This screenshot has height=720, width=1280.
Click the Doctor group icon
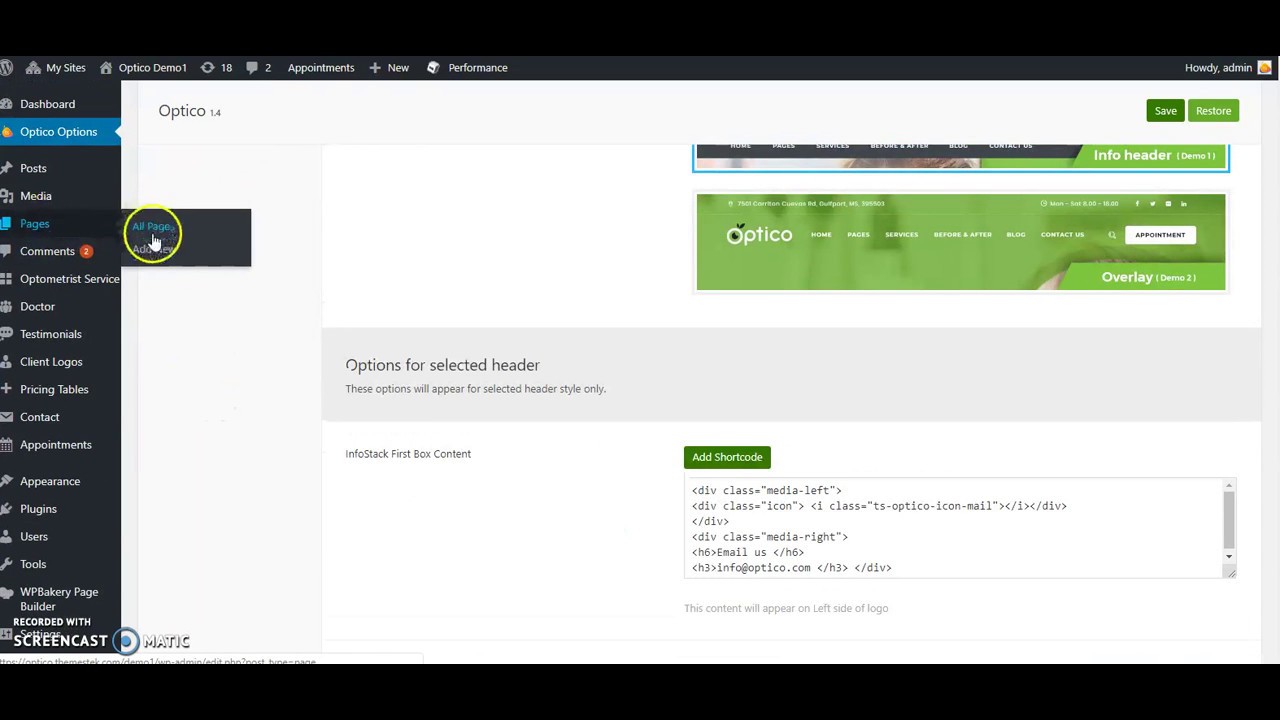click(x=5, y=306)
